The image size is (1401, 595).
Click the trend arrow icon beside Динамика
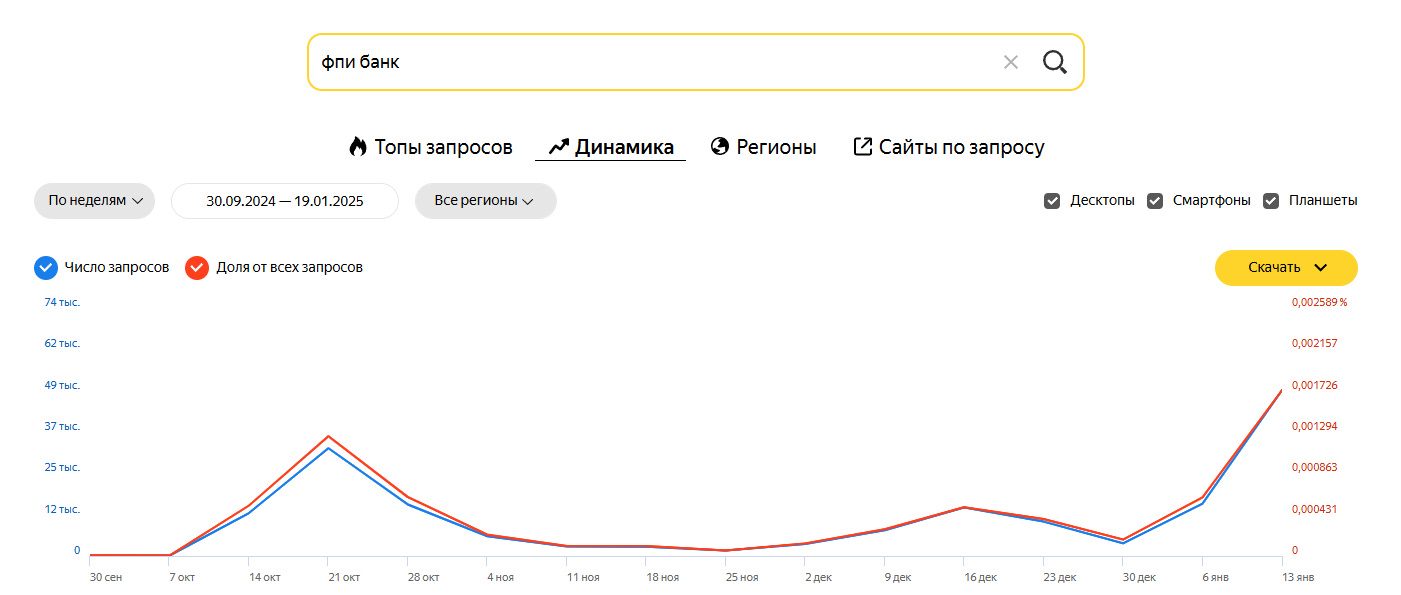tap(558, 148)
